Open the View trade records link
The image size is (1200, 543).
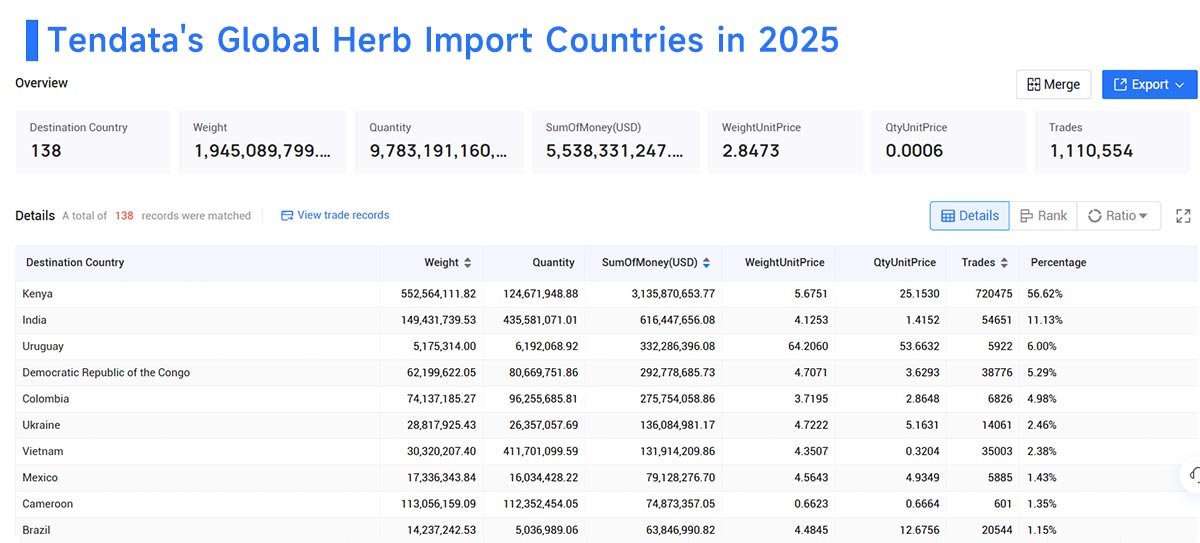[343, 215]
